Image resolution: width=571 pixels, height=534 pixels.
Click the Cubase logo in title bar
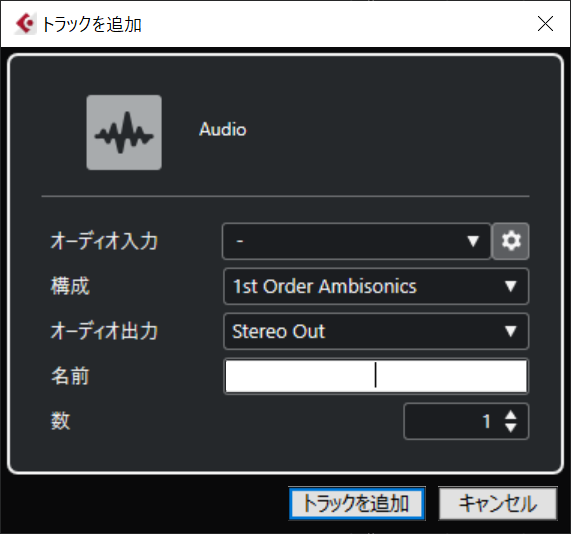pyautogui.click(x=25, y=24)
